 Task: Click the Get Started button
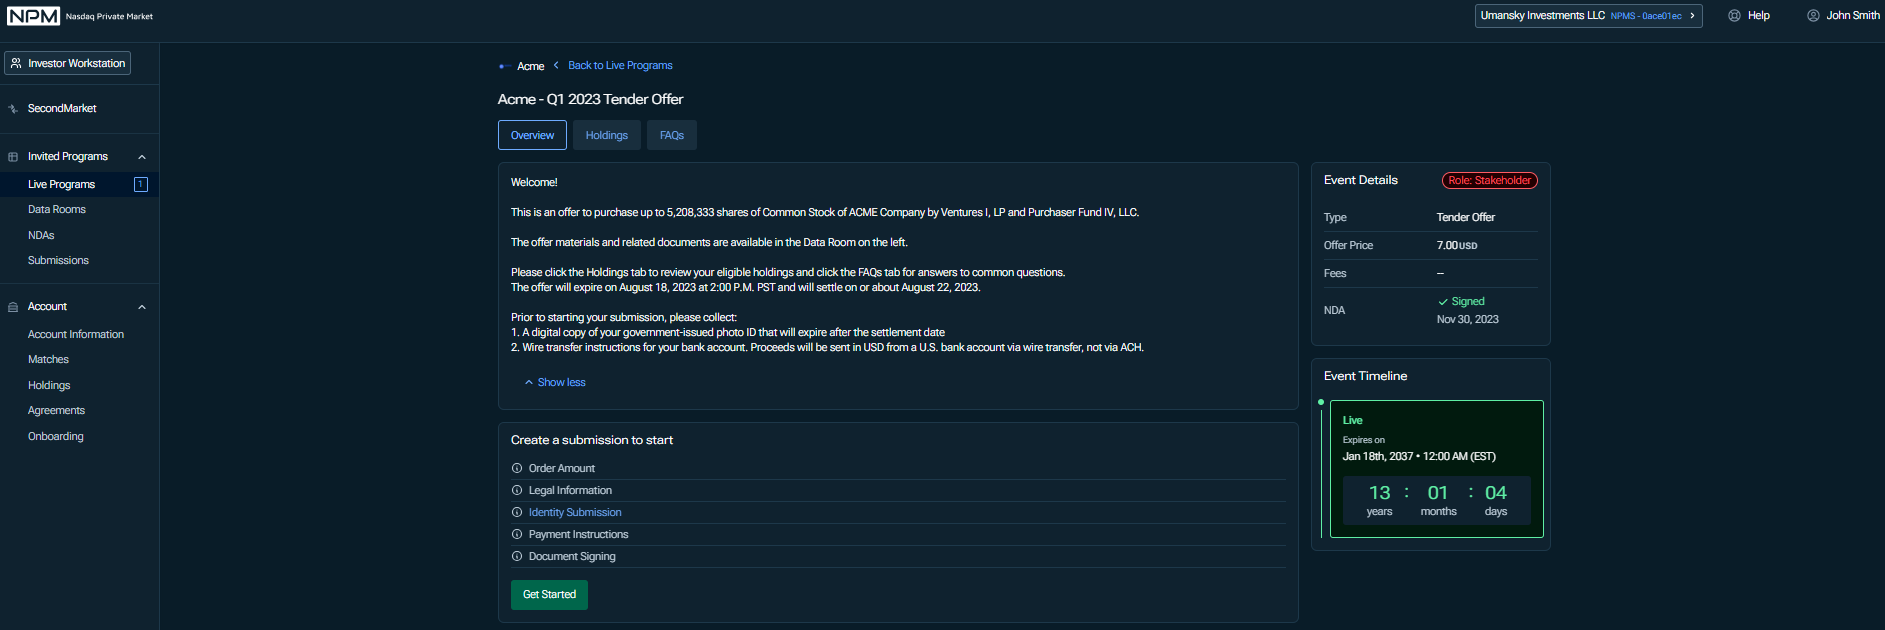click(x=549, y=595)
